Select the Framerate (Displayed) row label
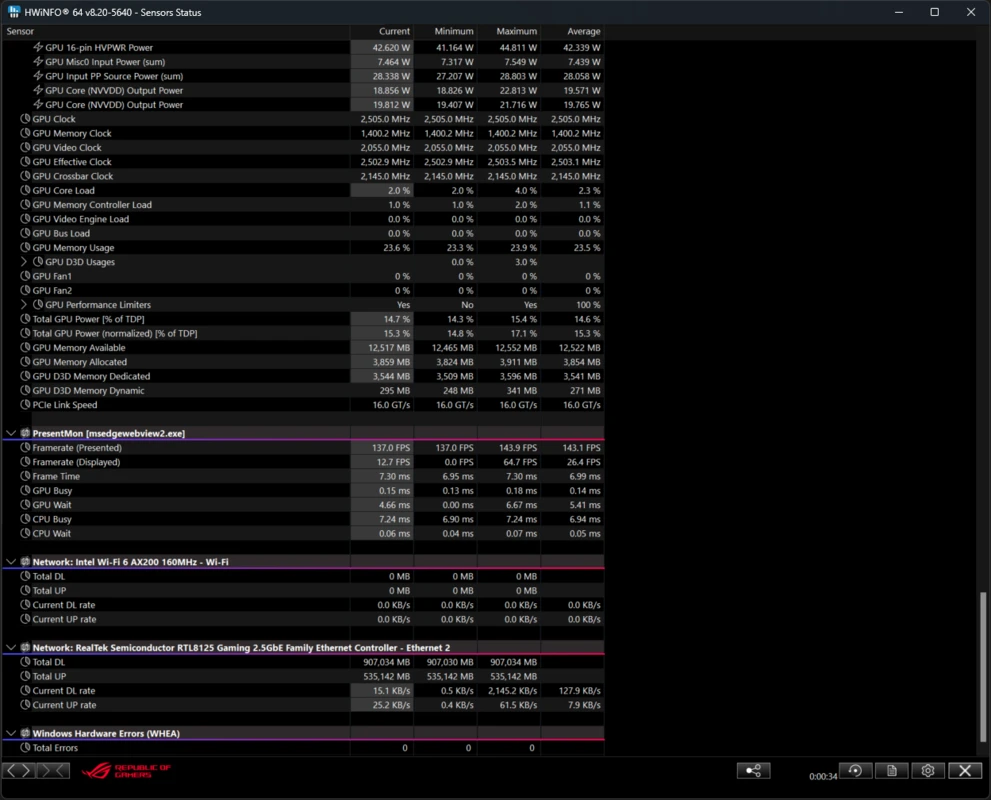 pyautogui.click(x=76, y=462)
